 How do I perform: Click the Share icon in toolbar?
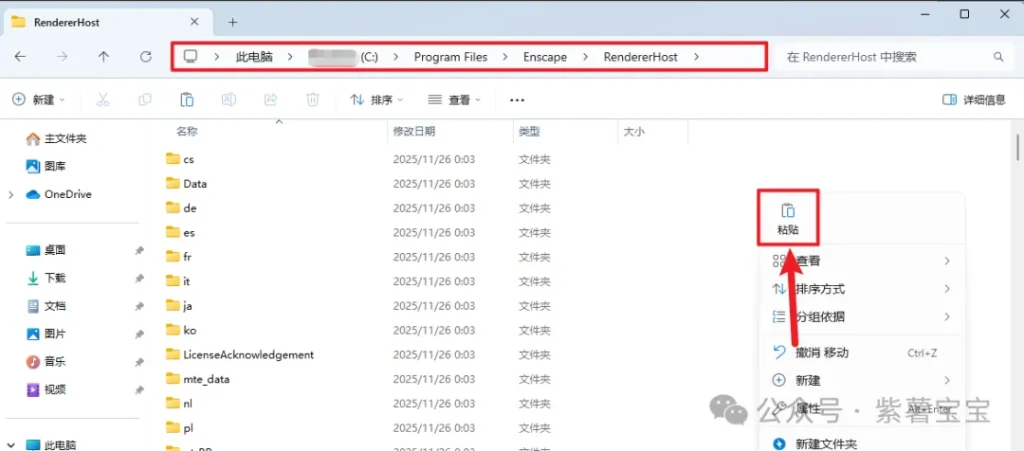point(270,100)
